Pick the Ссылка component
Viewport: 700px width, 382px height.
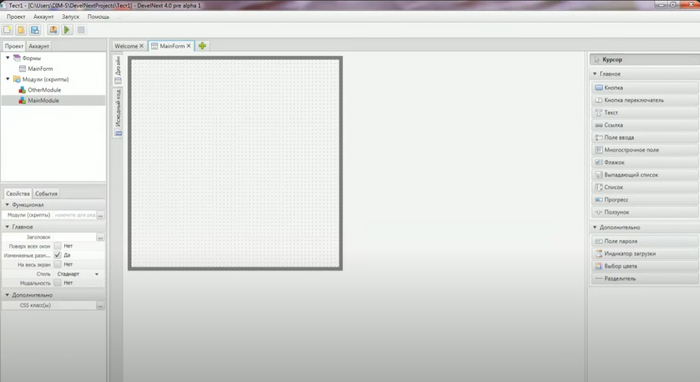pyautogui.click(x=645, y=125)
